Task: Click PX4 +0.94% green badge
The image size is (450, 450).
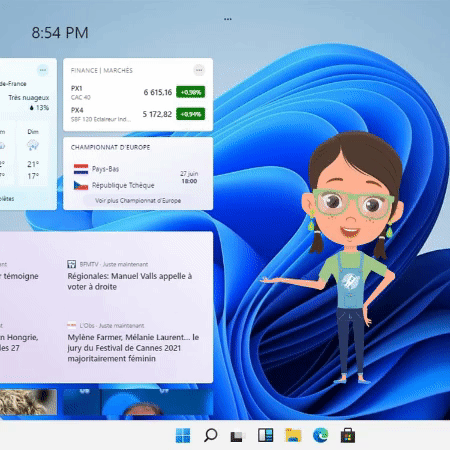Action: pyautogui.click(x=191, y=114)
